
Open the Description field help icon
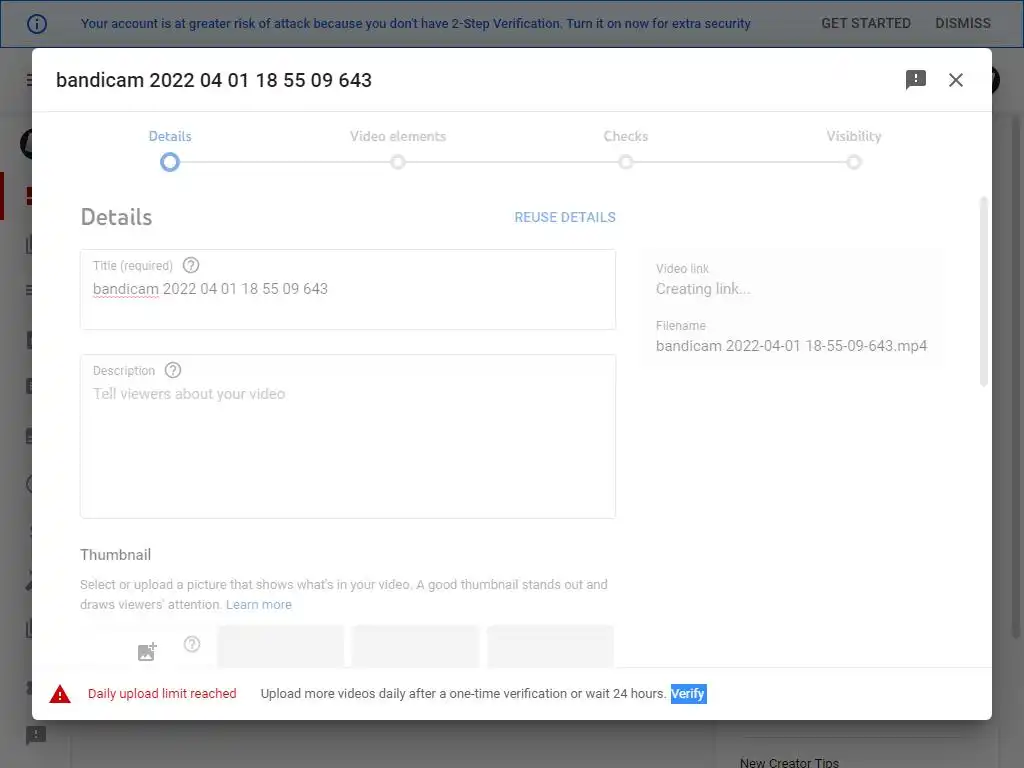click(172, 370)
